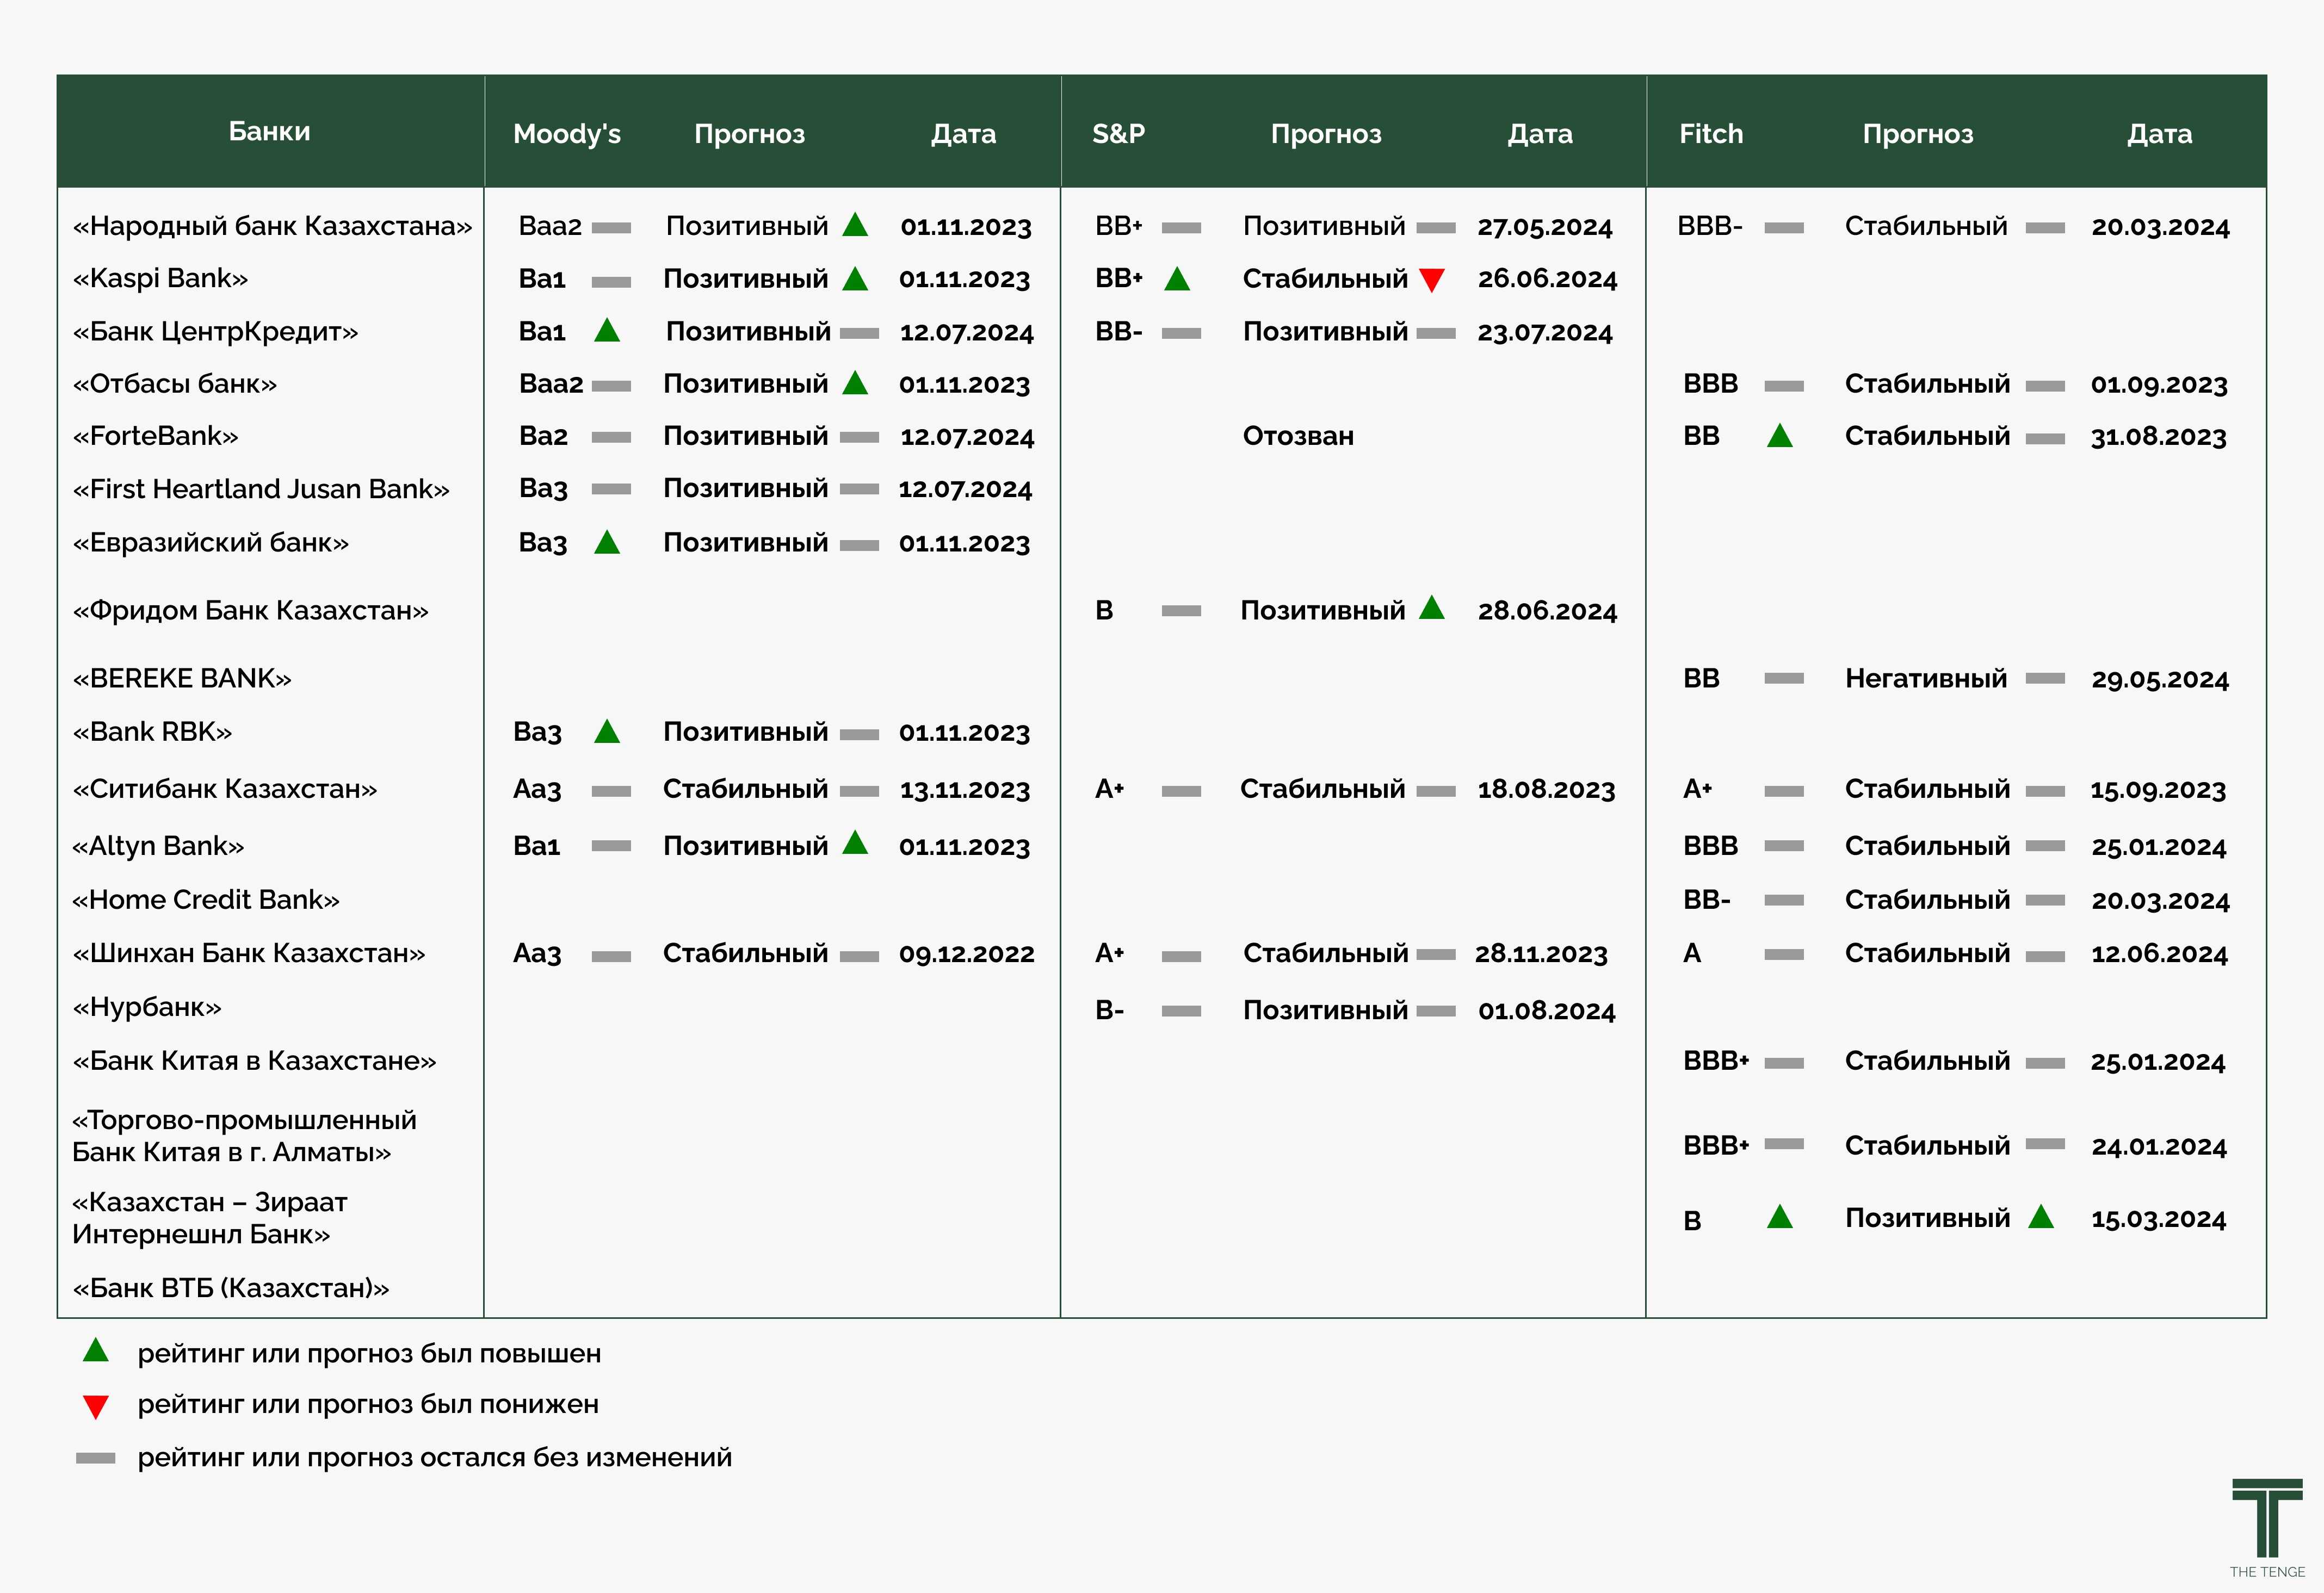Click green triangle next to ForteBank Fitch BB
This screenshot has width=2324, height=1593.
(1779, 435)
